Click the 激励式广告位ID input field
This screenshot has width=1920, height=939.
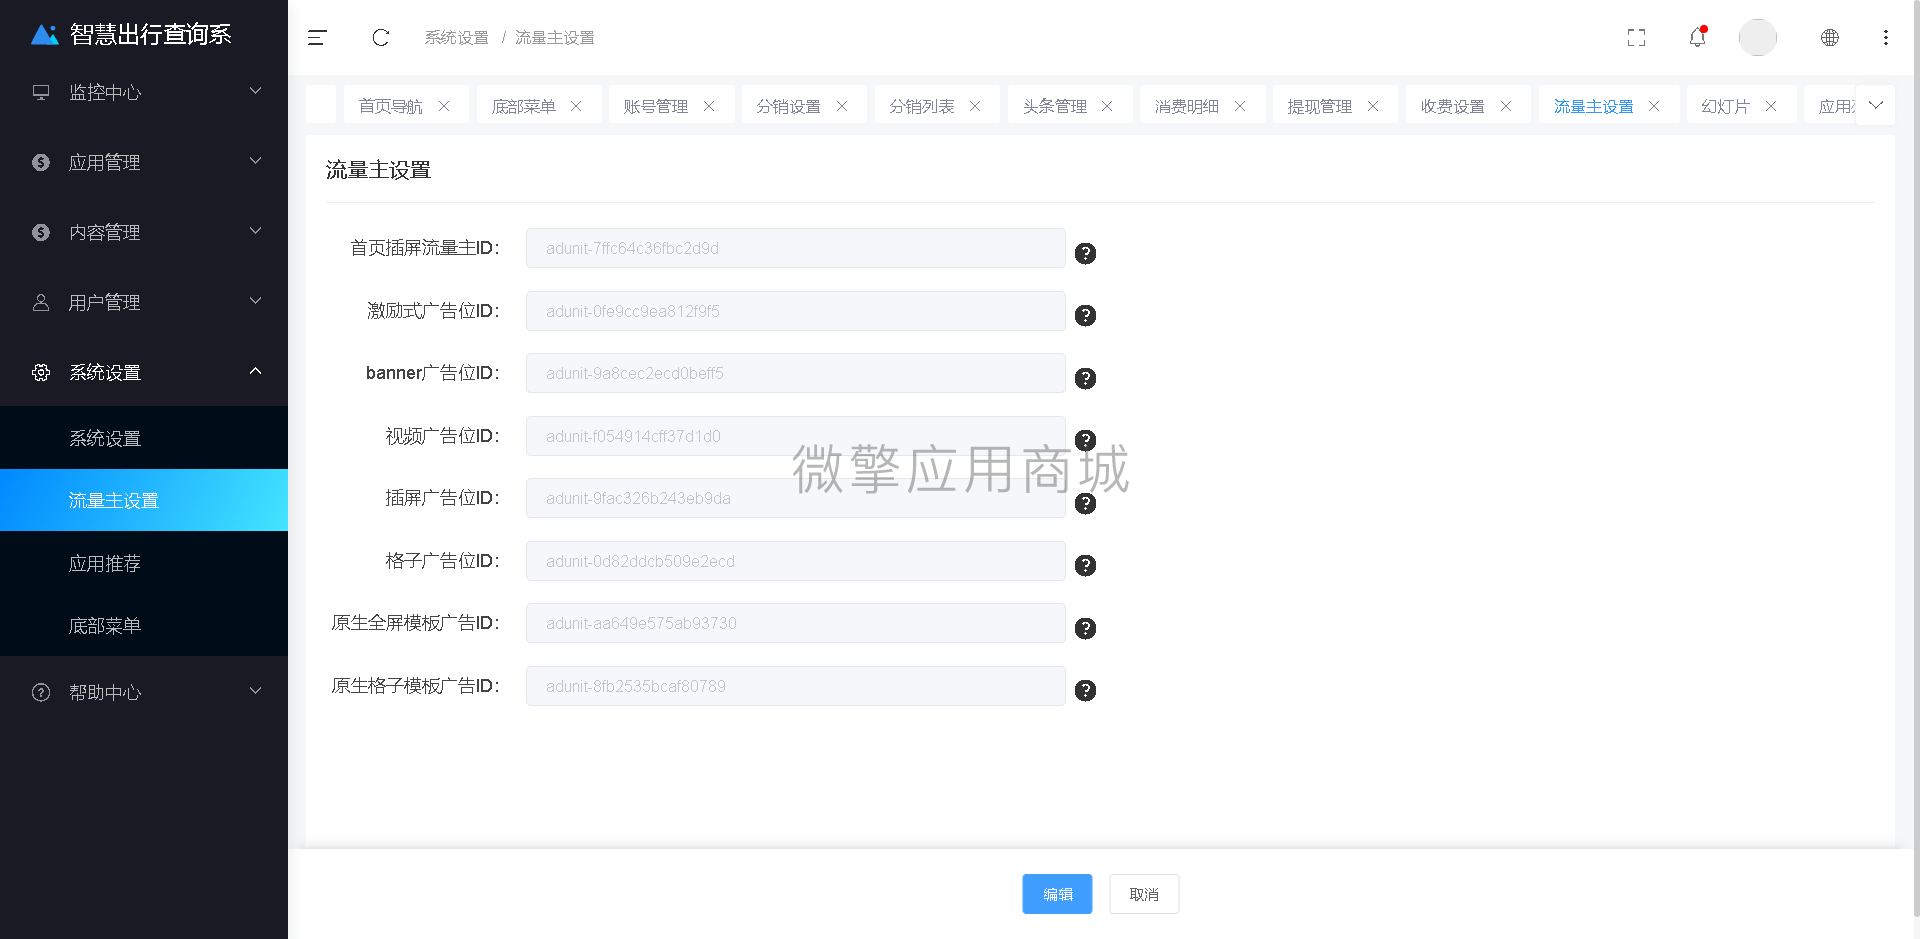pyautogui.click(x=796, y=311)
